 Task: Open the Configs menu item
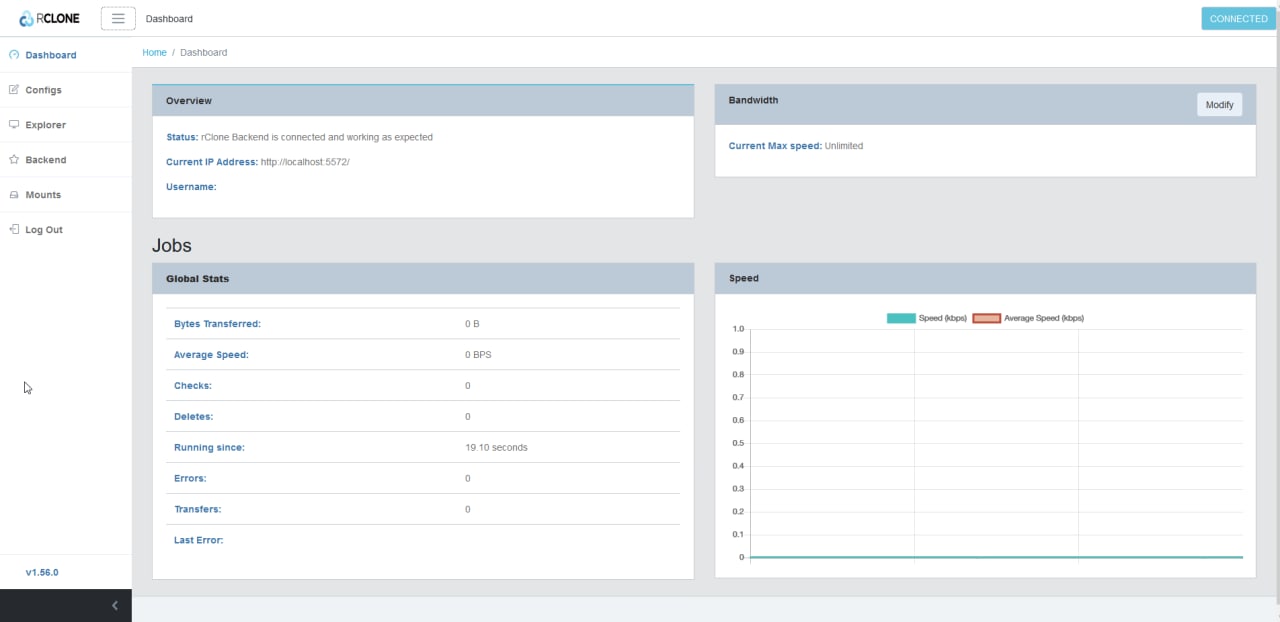[x=43, y=90]
